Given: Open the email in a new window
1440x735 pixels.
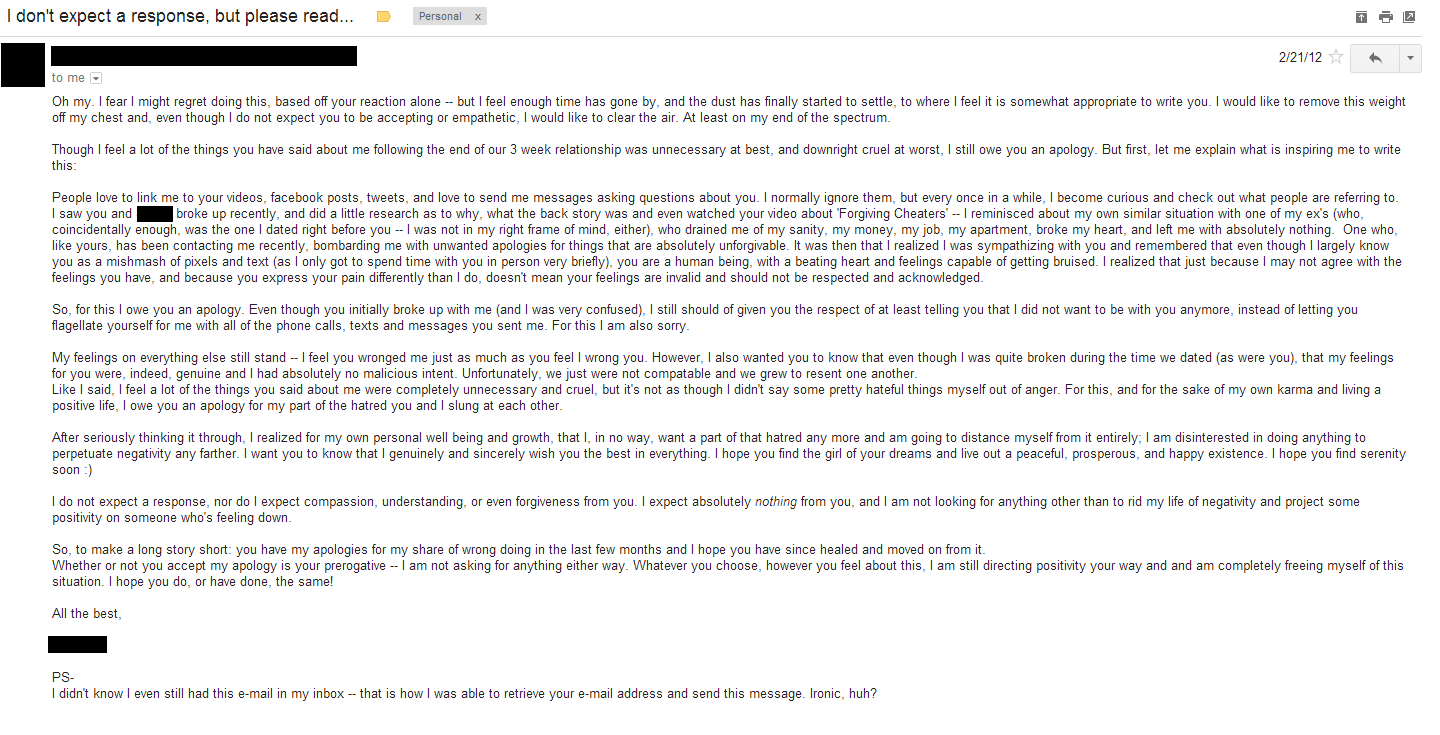Looking at the screenshot, I should click(1409, 17).
